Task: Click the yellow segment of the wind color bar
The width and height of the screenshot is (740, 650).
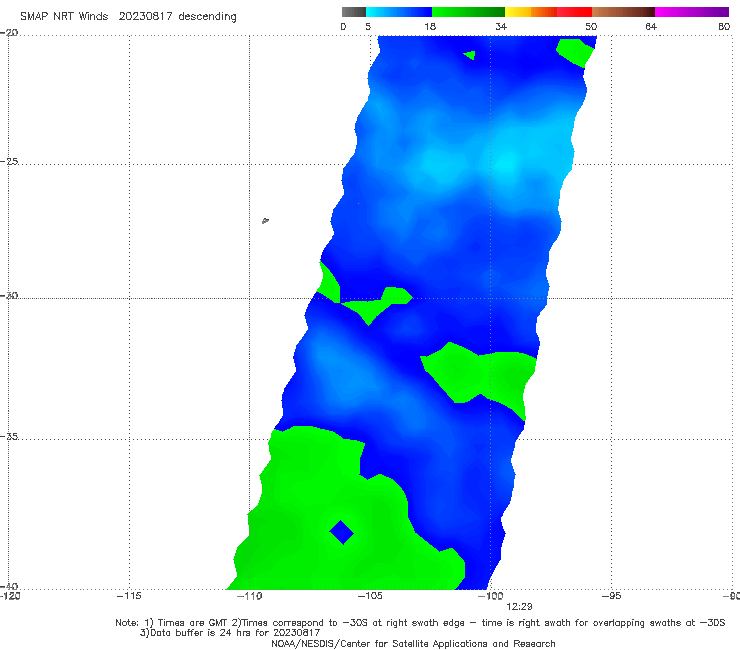Action: [518, 12]
